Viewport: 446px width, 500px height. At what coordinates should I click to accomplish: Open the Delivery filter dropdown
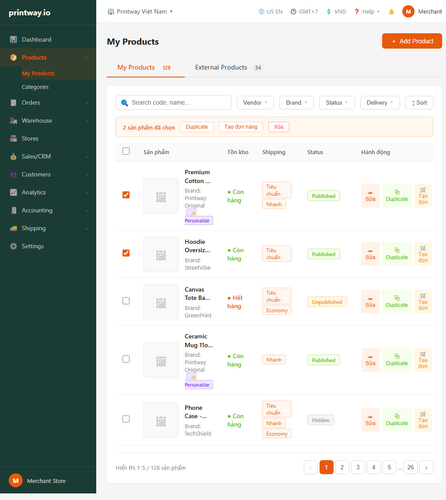click(x=380, y=103)
